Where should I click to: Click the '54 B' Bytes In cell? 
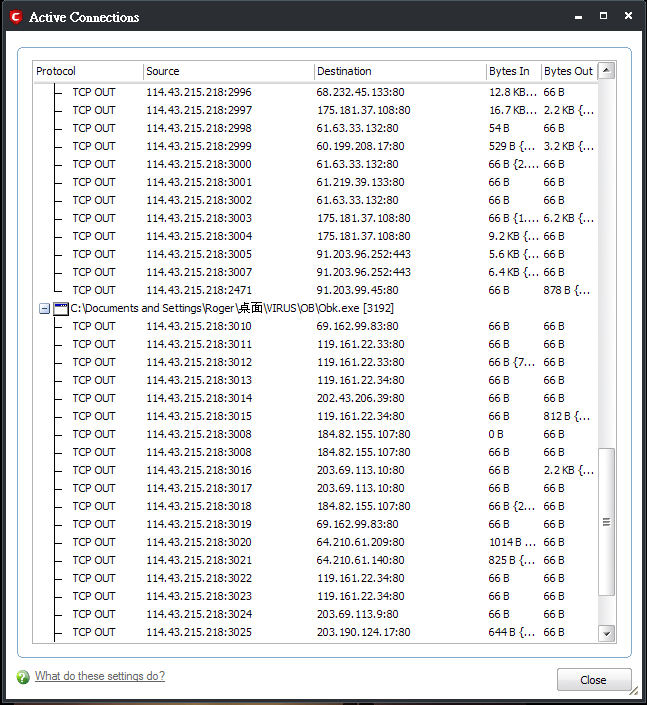pyautogui.click(x=499, y=128)
